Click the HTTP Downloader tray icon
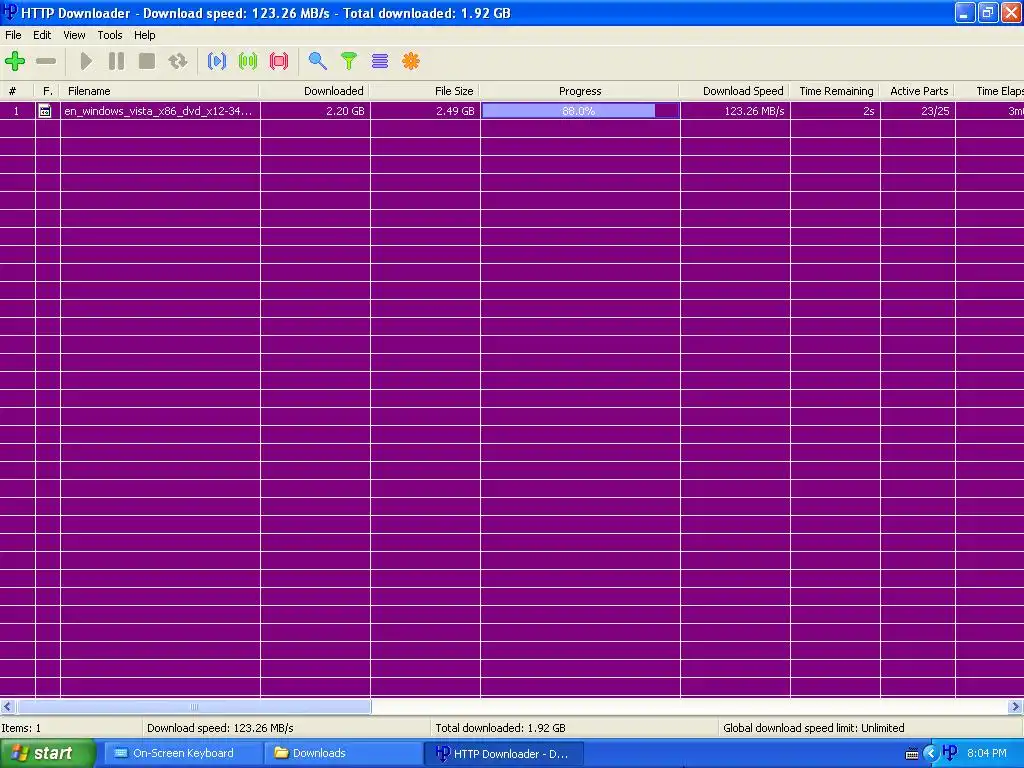 [x=950, y=753]
